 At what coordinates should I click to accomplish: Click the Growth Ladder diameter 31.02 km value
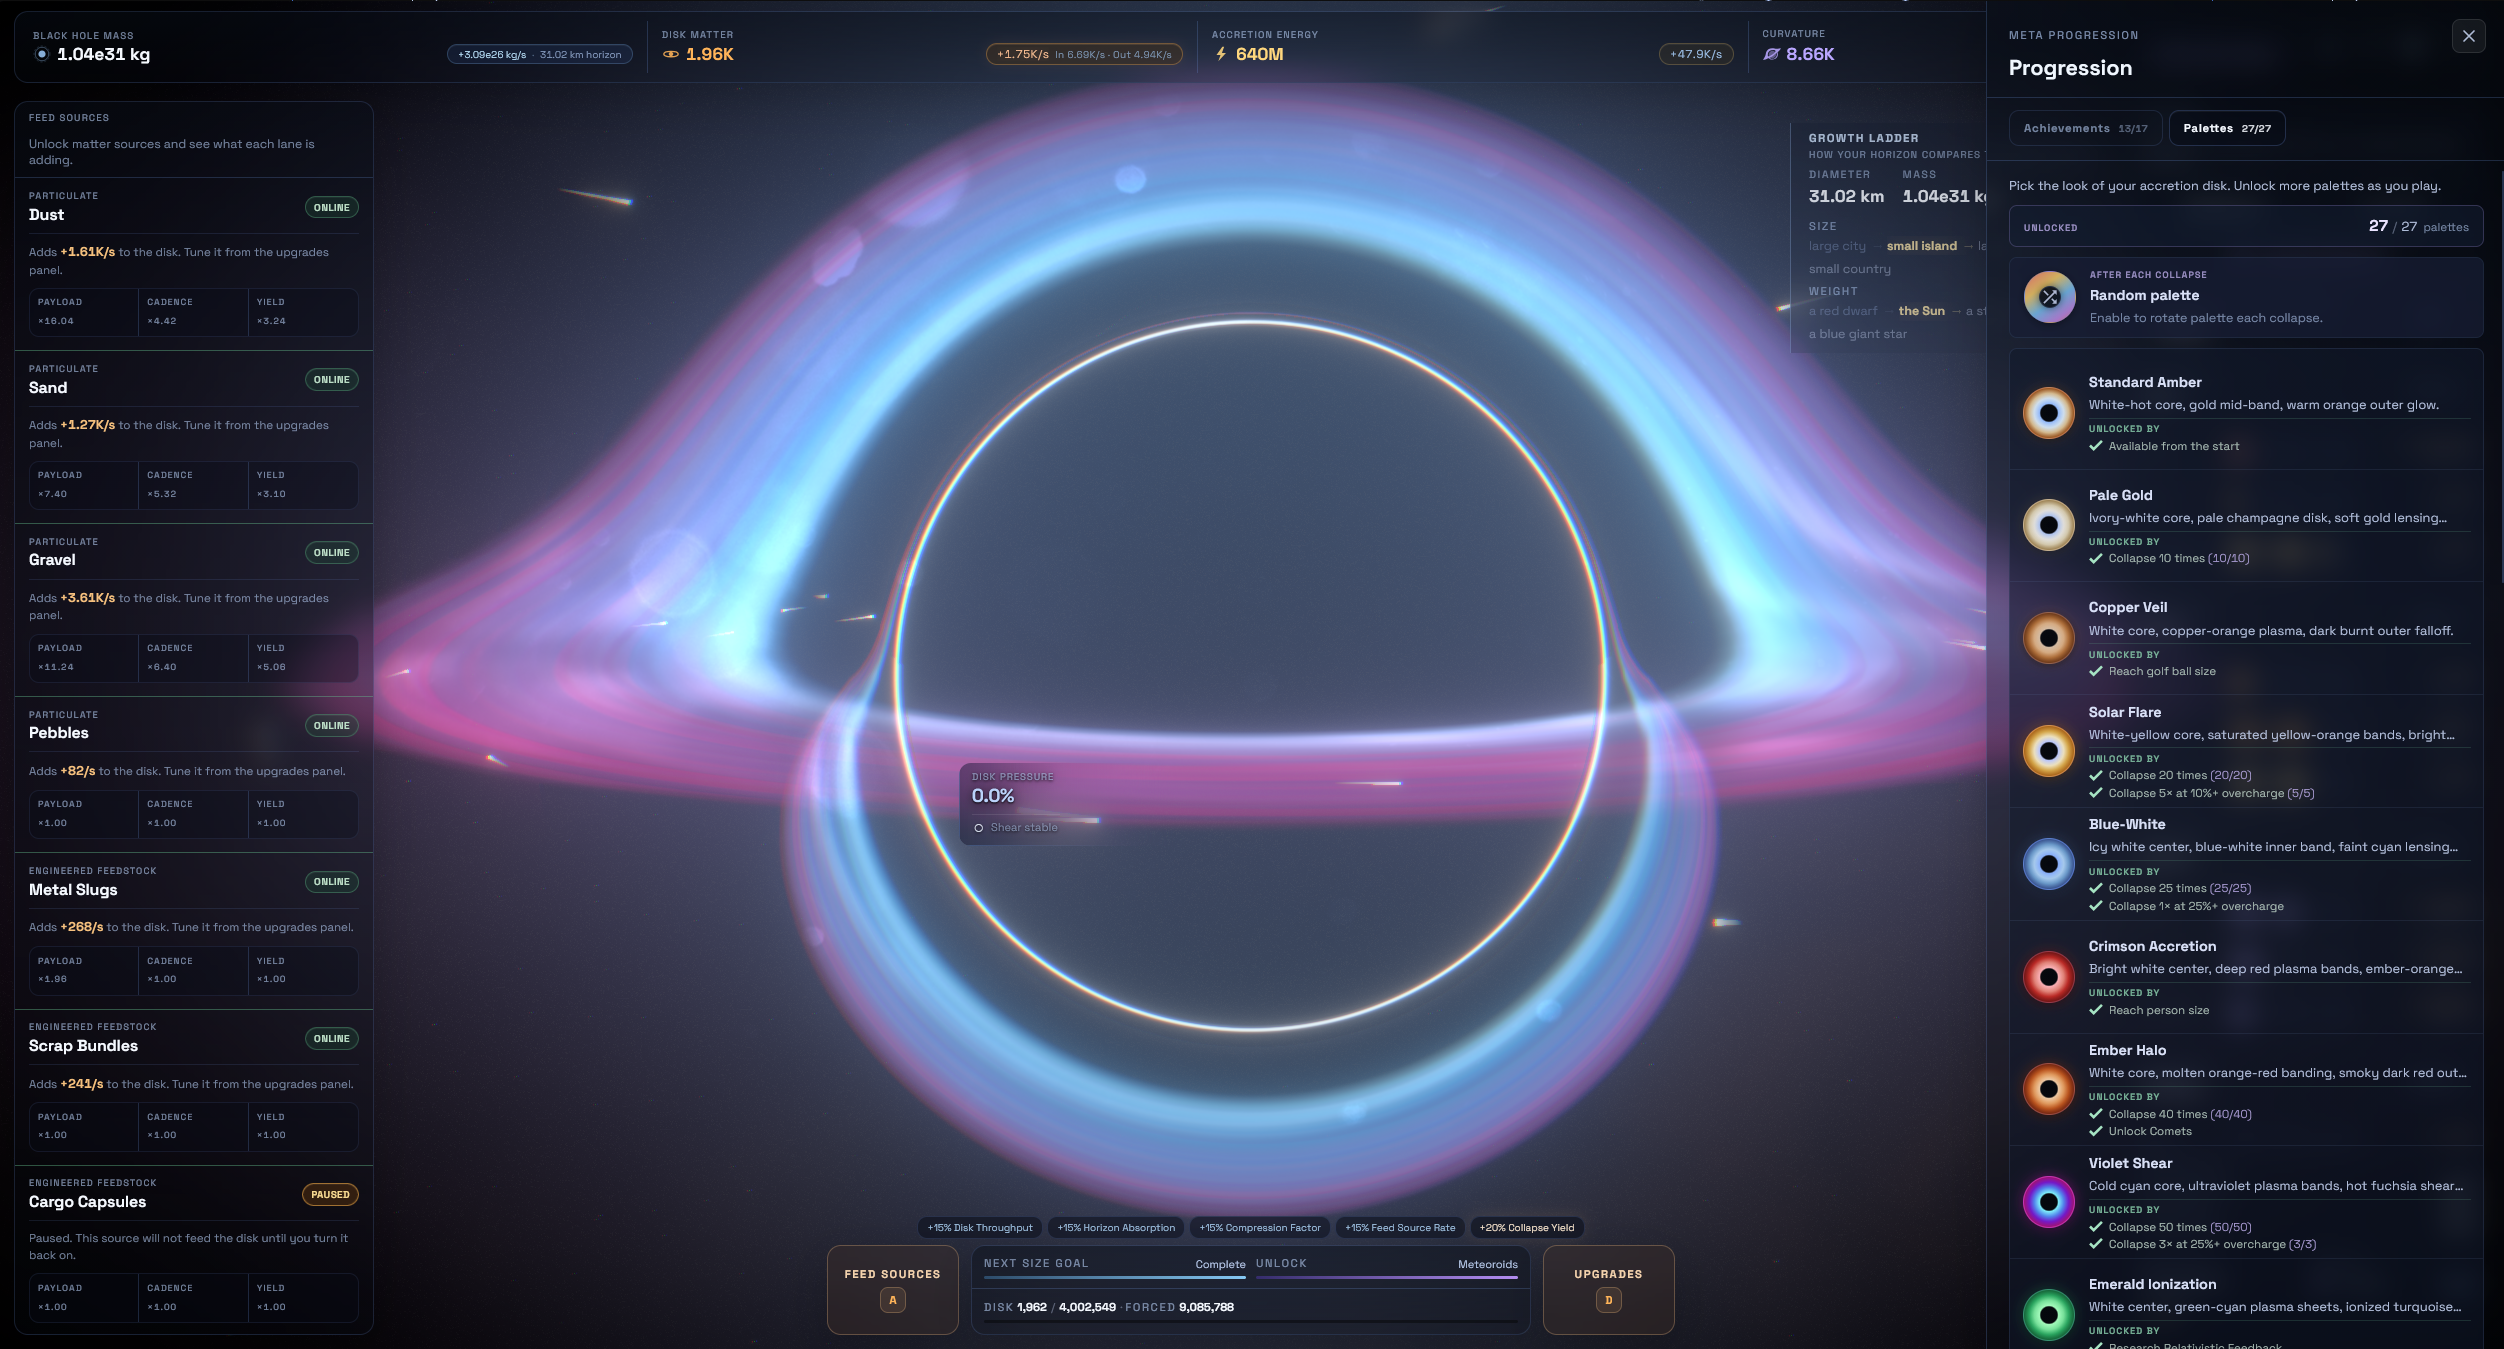click(1846, 197)
